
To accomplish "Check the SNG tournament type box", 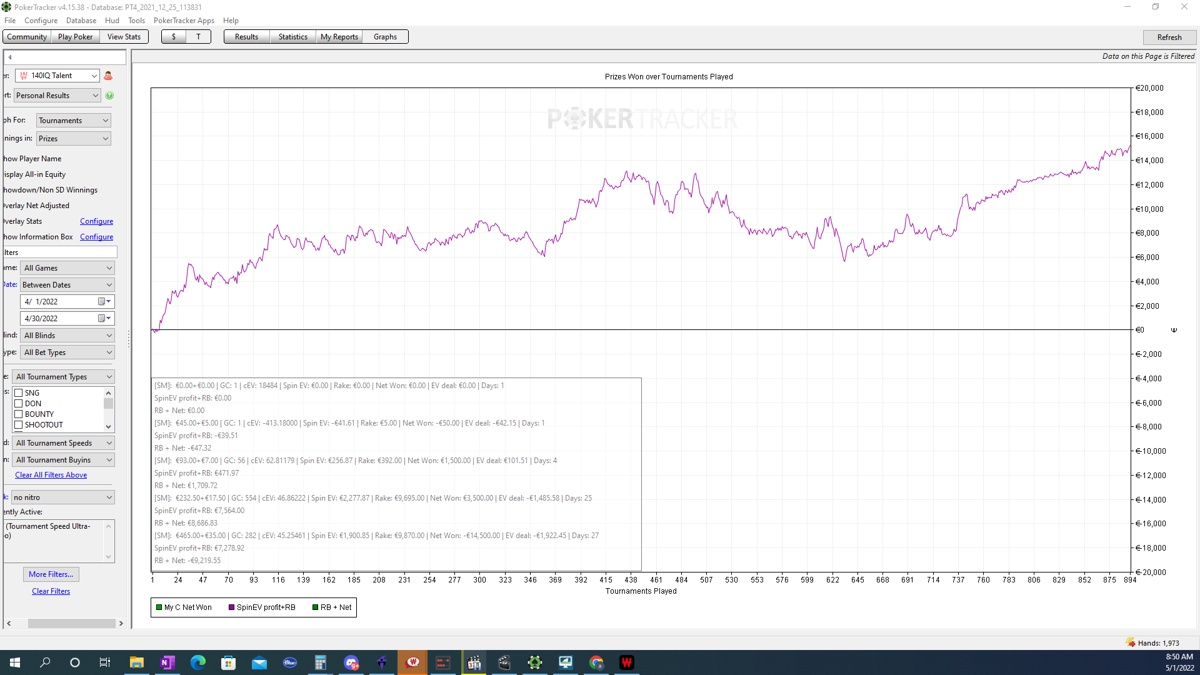I will coord(18,393).
